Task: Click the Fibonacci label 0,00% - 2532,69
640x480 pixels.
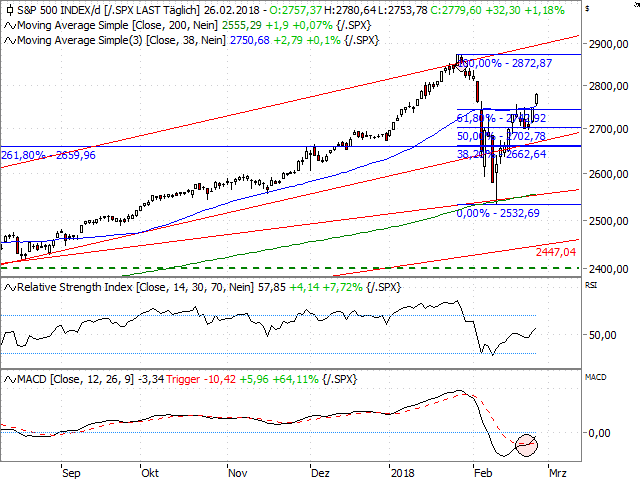Action: [498, 213]
